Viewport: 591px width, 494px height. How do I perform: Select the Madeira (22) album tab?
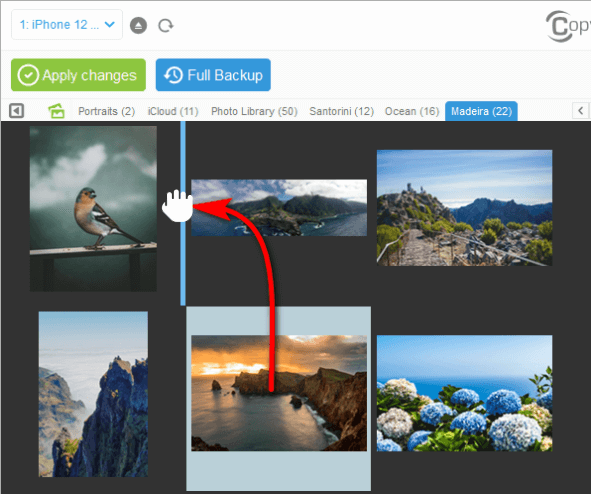(x=481, y=111)
